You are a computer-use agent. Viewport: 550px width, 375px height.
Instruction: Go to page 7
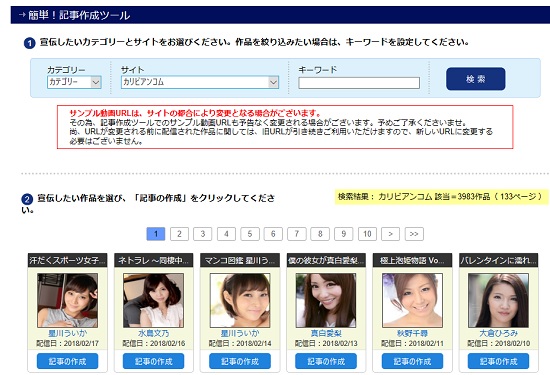[297, 234]
